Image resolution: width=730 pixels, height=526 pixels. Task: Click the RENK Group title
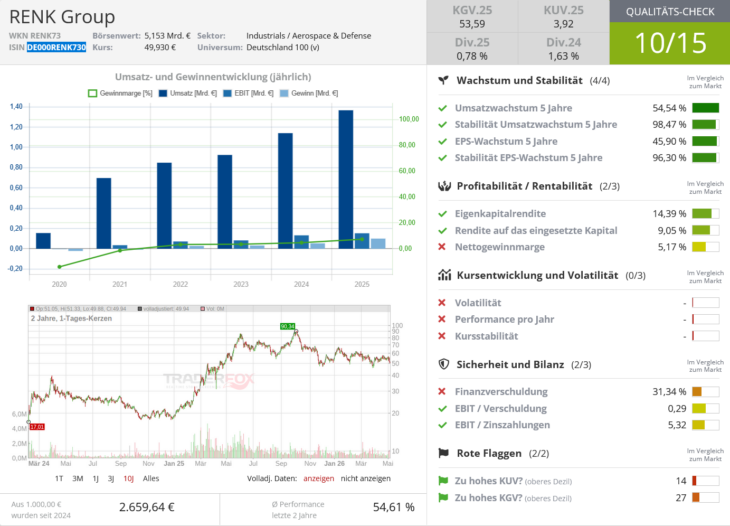(62, 17)
